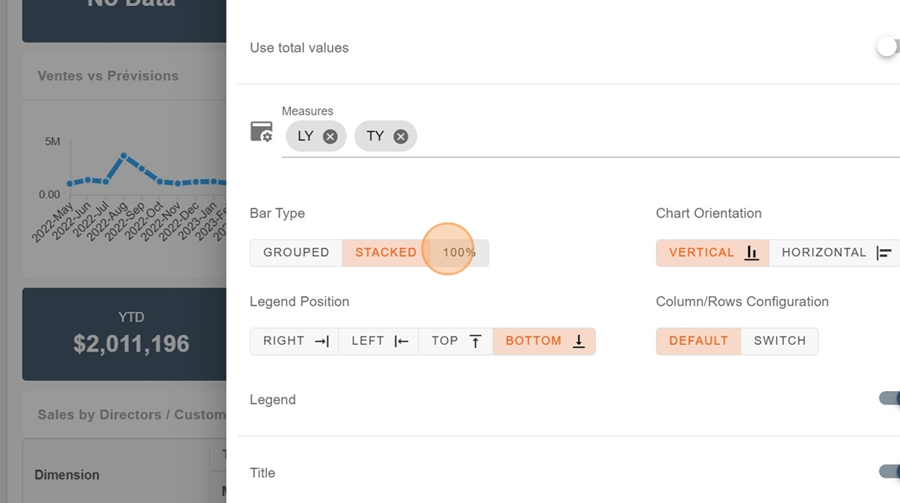Select the Grouped bar type
Viewport: 900px width, 503px height.
click(x=296, y=253)
